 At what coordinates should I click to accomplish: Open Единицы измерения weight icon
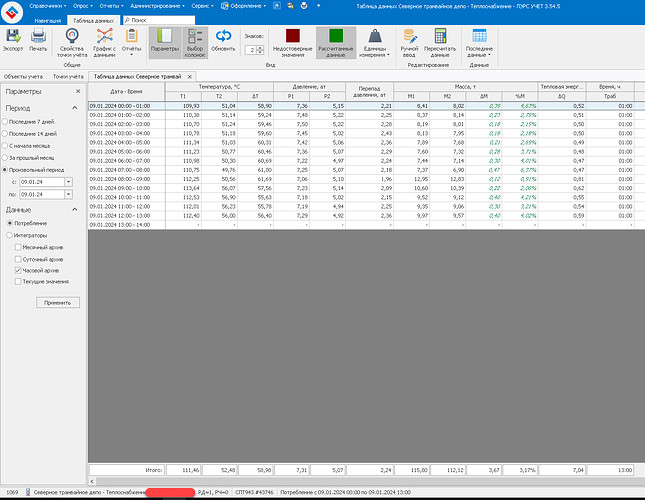375,36
